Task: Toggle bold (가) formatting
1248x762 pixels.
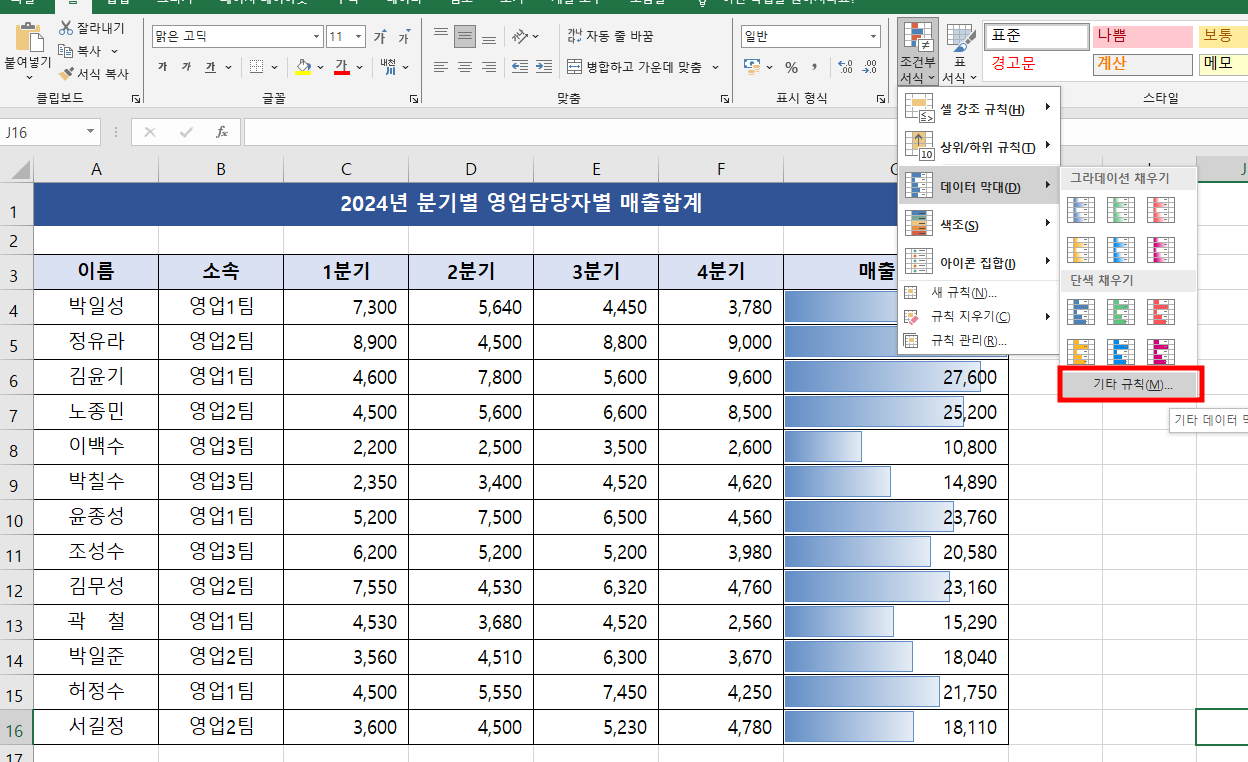Action: click(x=162, y=67)
